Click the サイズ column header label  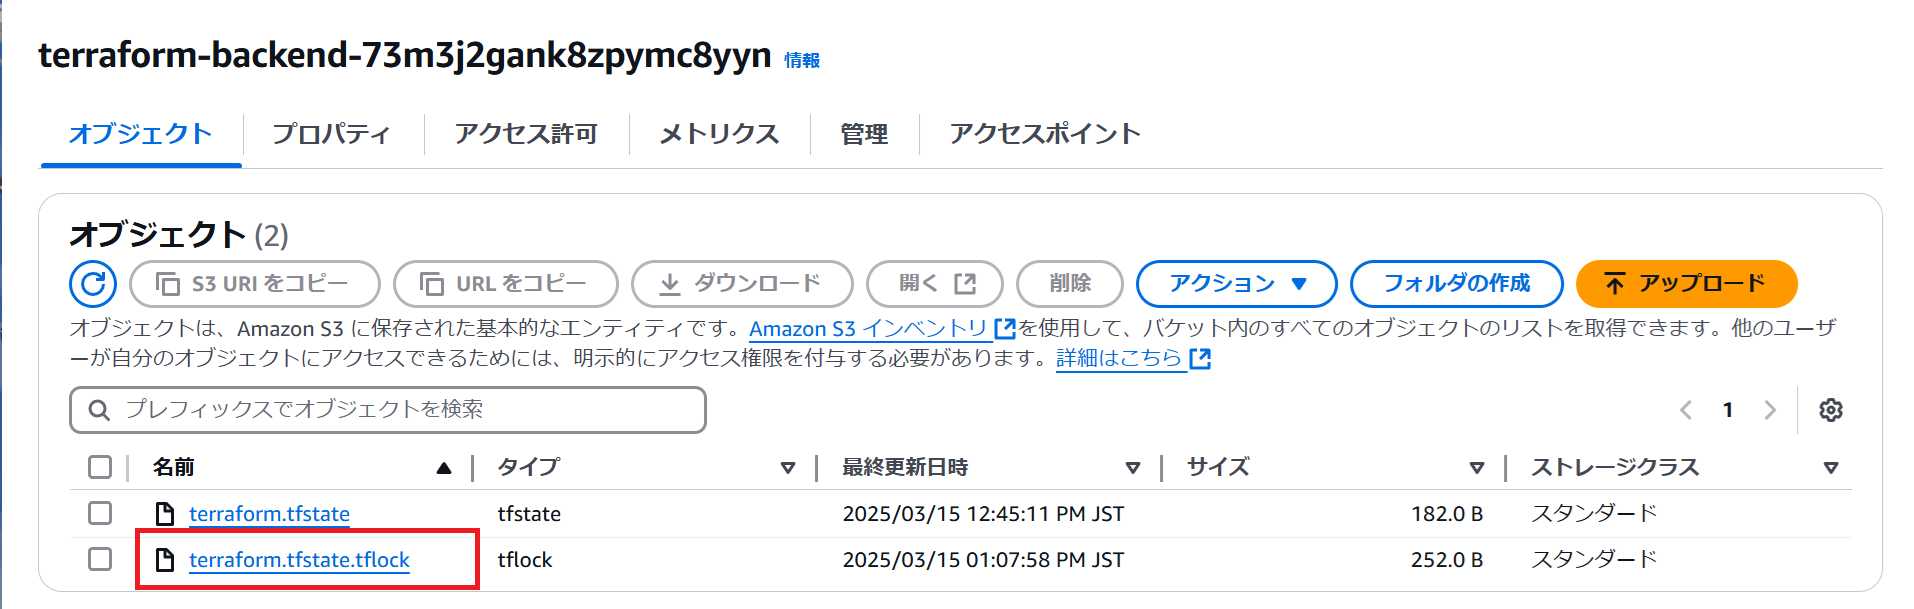tap(1218, 467)
